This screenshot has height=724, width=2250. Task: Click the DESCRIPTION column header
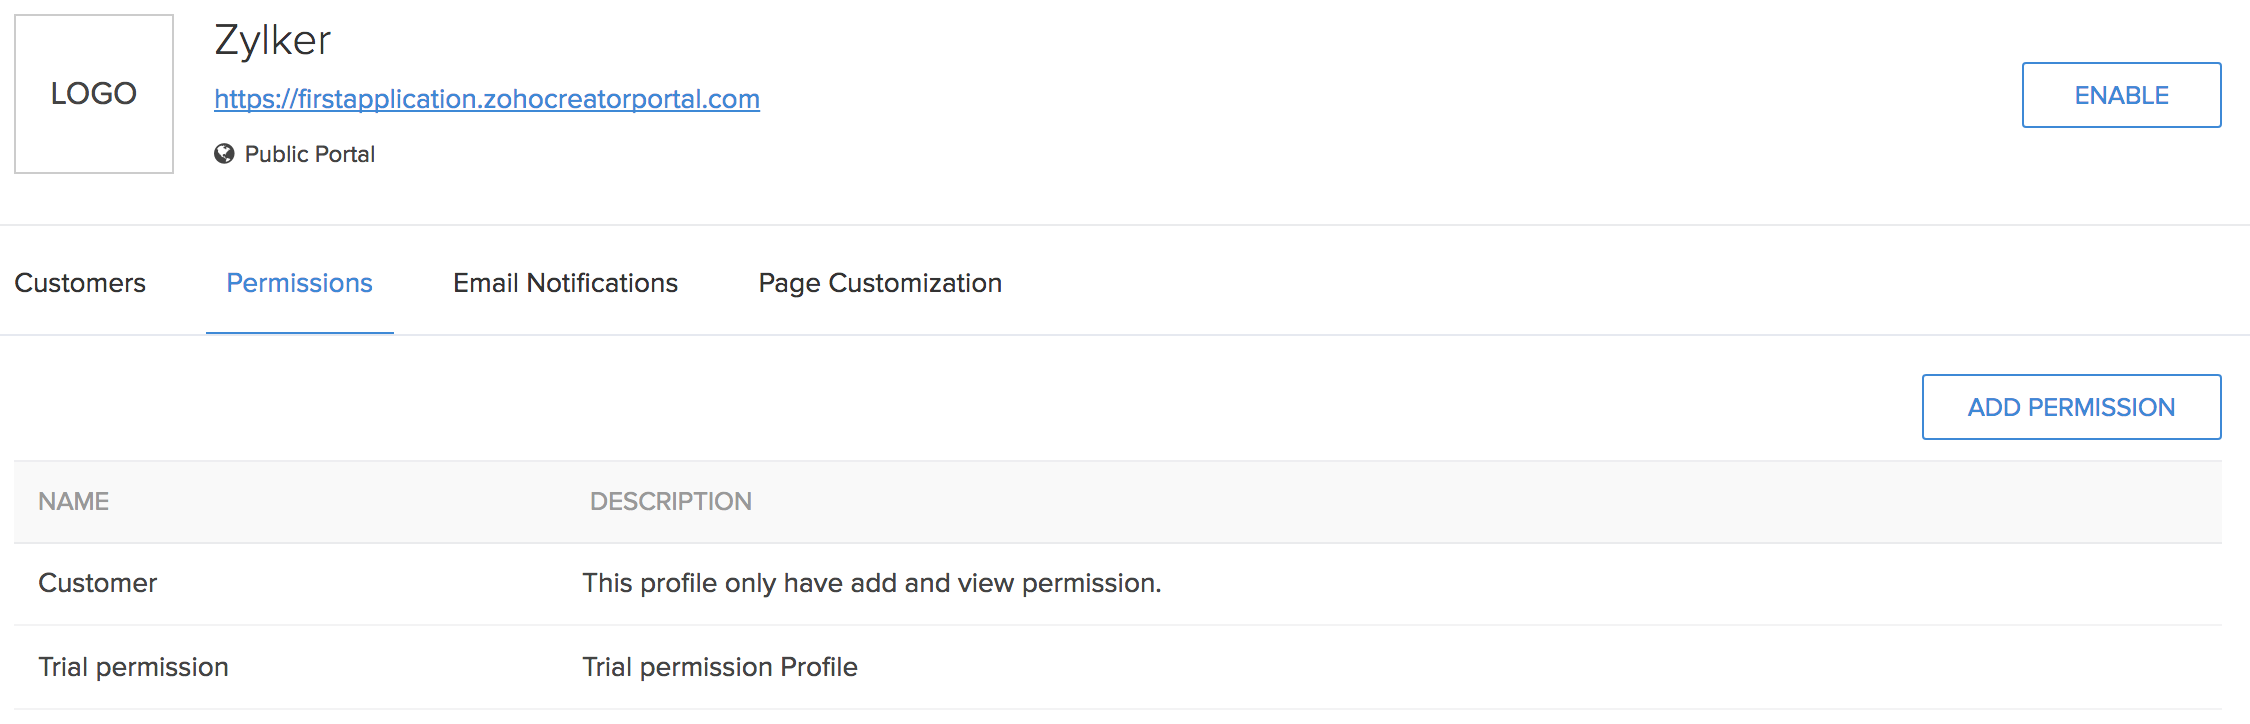pos(670,501)
